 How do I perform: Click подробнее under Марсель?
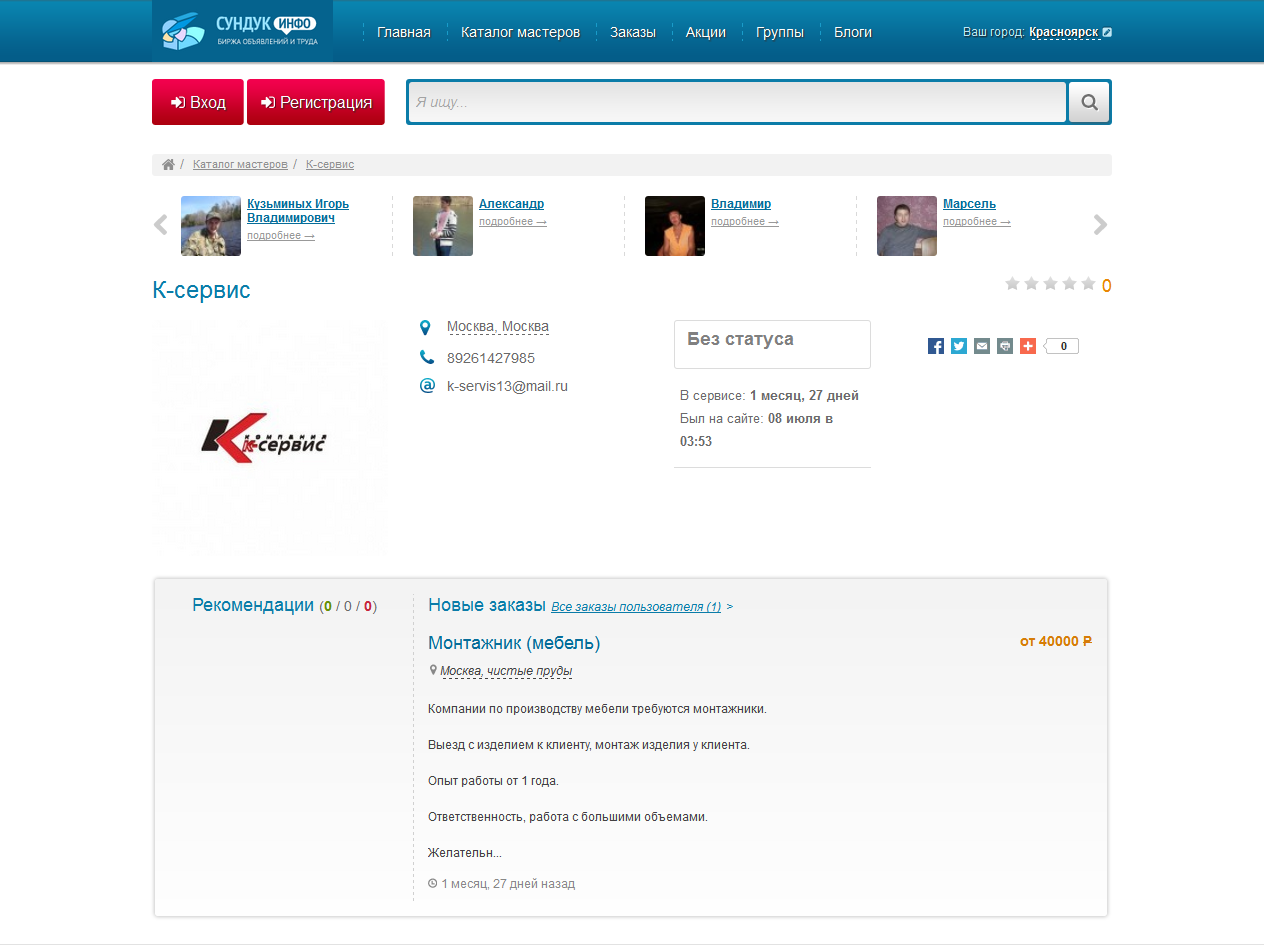coord(977,221)
